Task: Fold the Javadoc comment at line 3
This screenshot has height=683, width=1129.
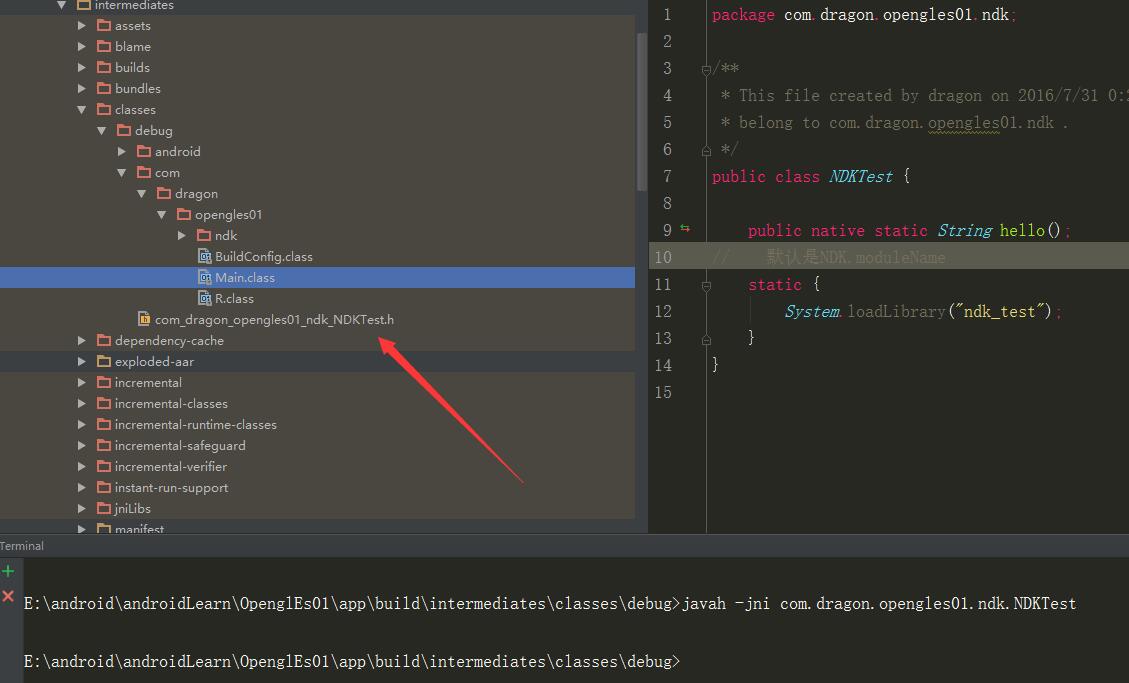Action: (x=706, y=70)
